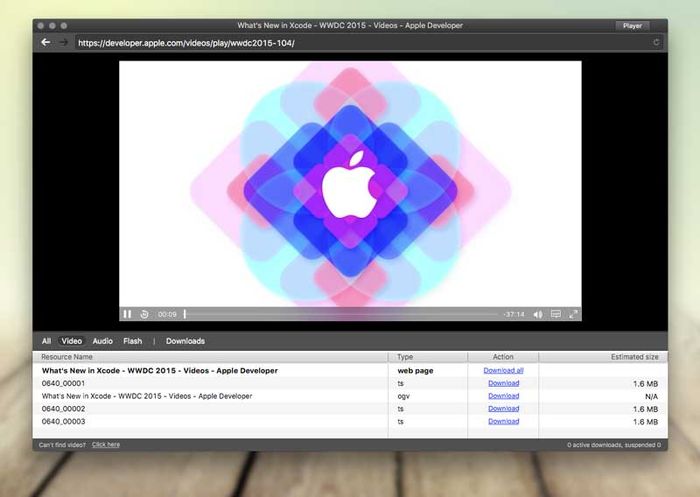
Task: Skip back with the rewind icon
Action: (x=144, y=314)
